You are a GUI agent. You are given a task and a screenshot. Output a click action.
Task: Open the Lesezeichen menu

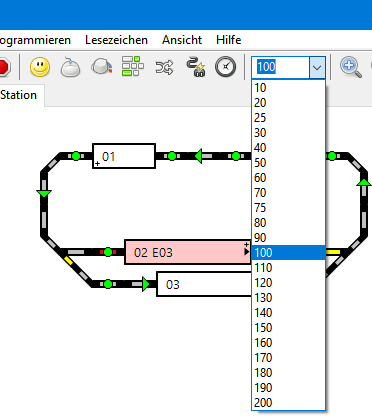coord(116,40)
